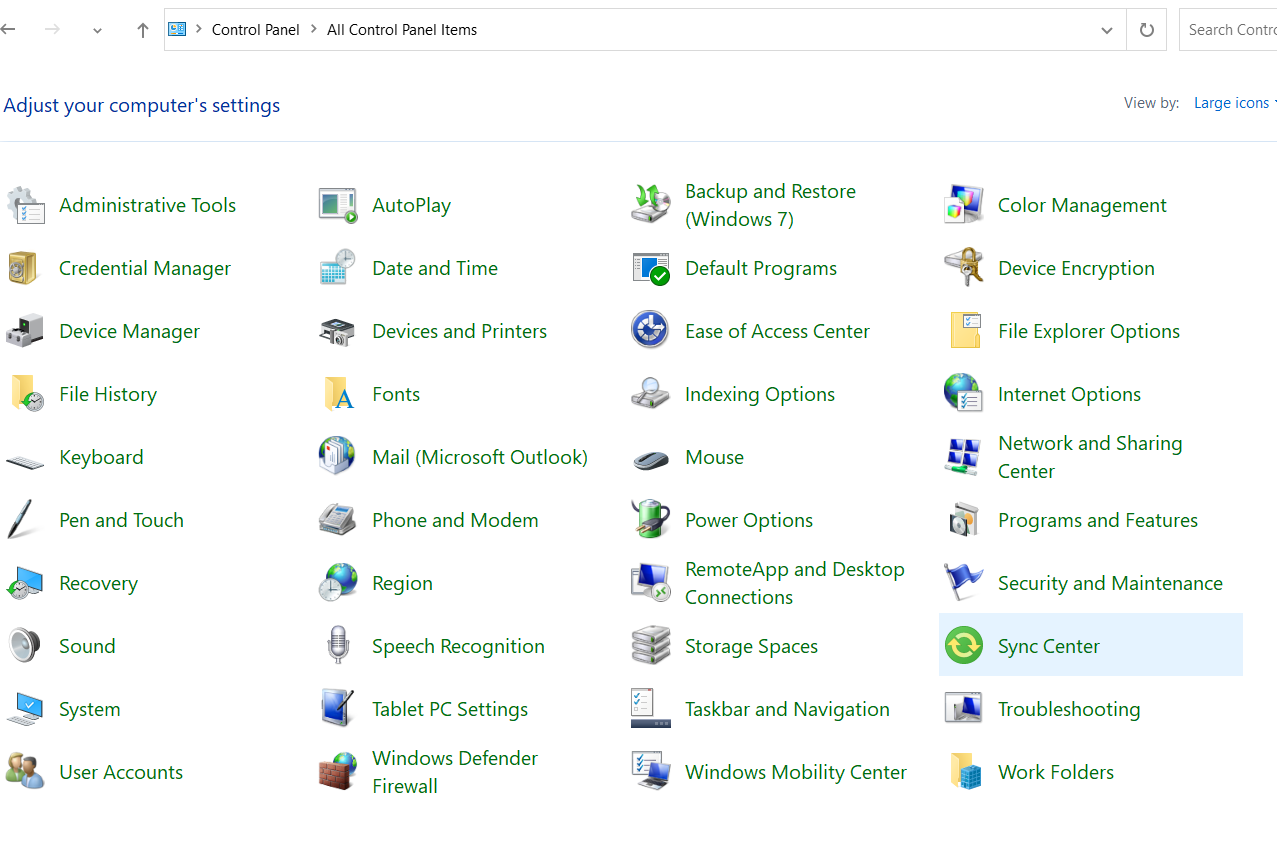The image size is (1277, 851).
Task: Click the Search Control Panel field
Action: pyautogui.click(x=1228, y=30)
